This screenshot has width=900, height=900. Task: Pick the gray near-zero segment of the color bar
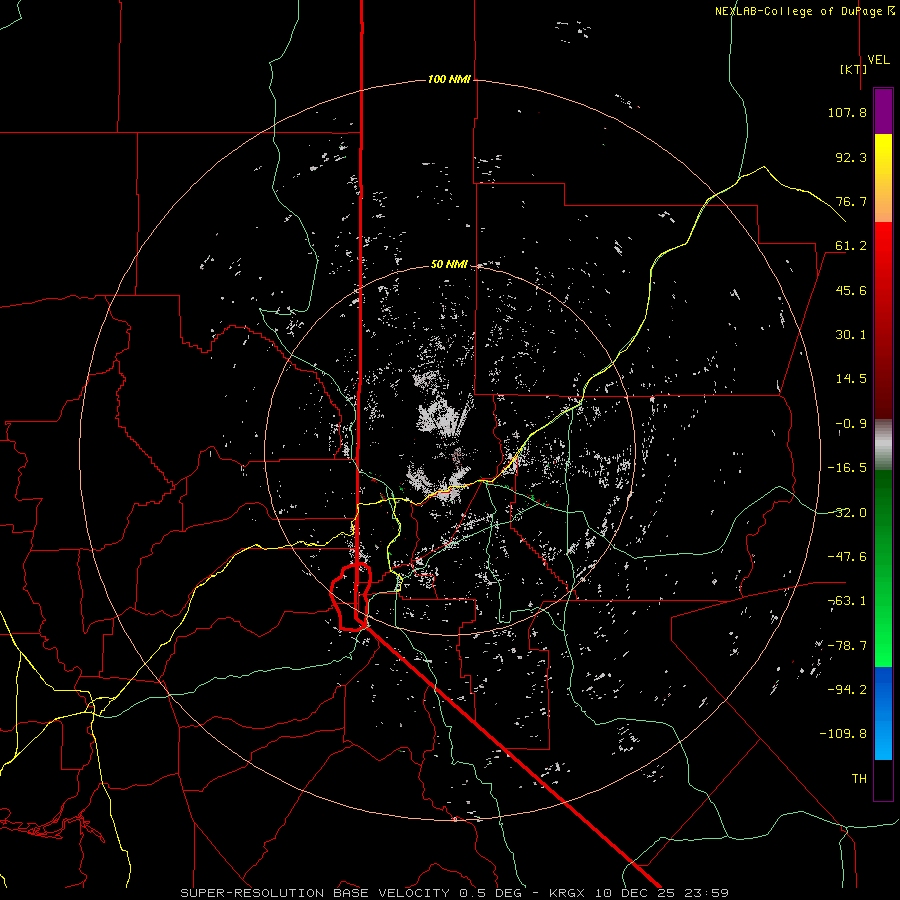coord(883,445)
